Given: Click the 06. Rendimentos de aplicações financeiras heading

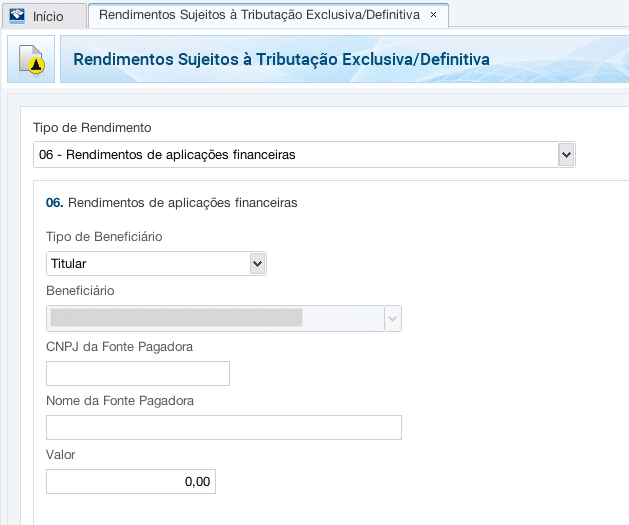Looking at the screenshot, I should [172, 202].
